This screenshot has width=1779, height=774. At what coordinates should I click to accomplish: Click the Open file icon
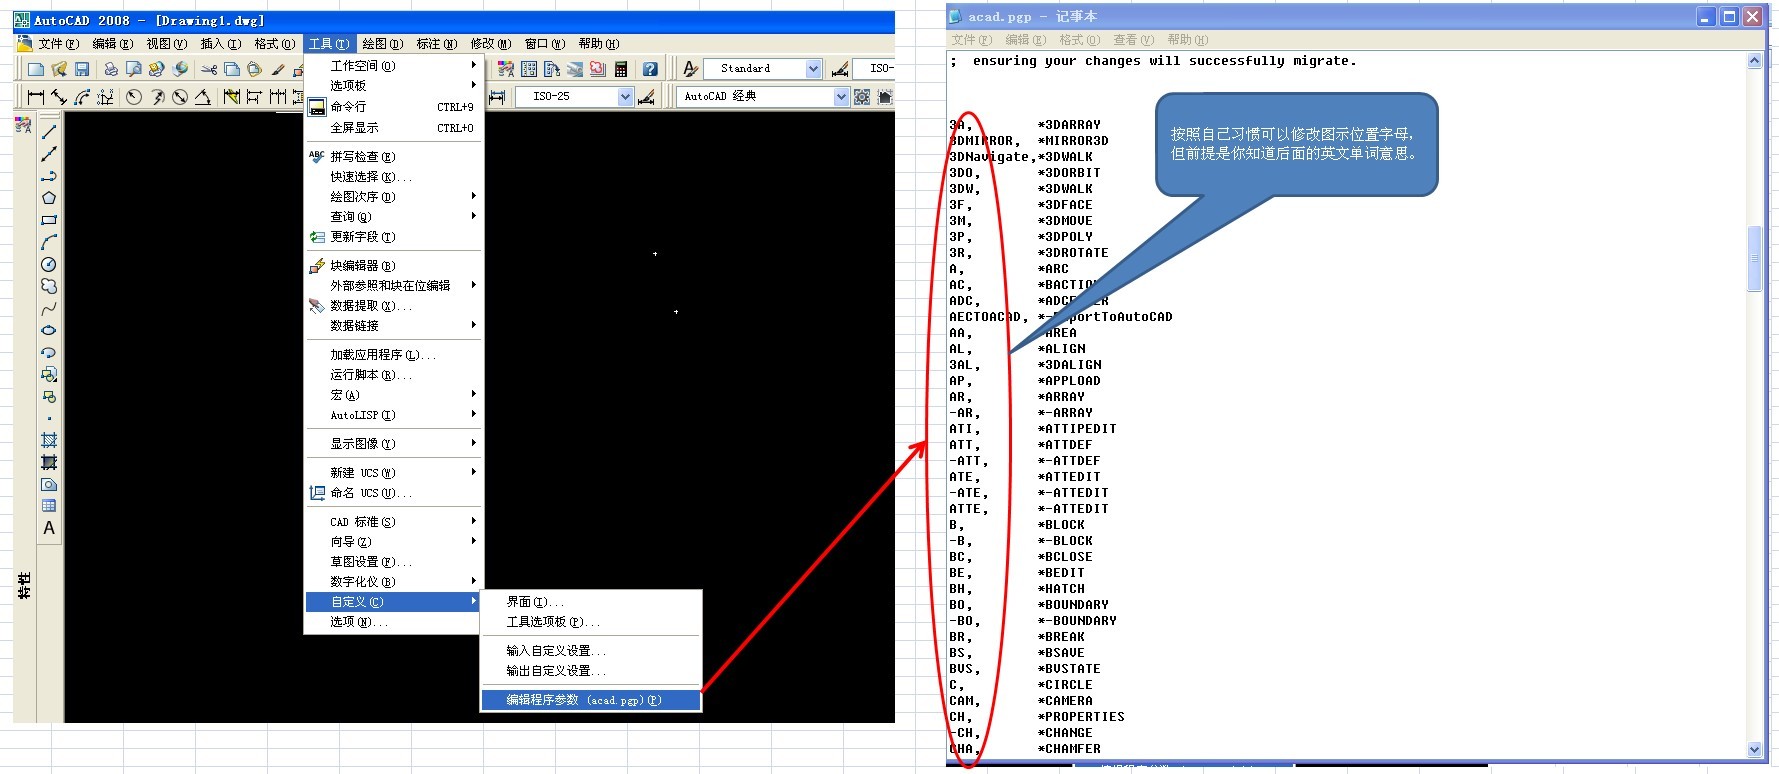(59, 69)
